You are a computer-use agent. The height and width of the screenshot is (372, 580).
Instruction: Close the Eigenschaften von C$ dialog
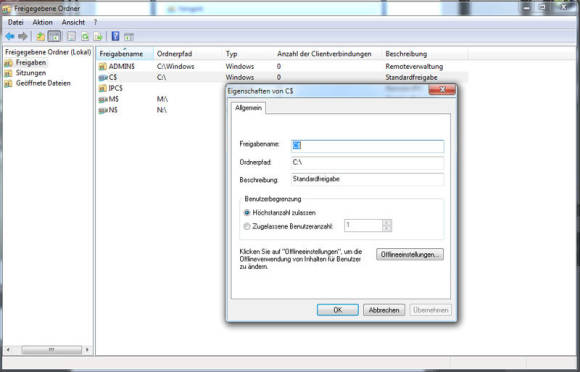click(x=442, y=90)
